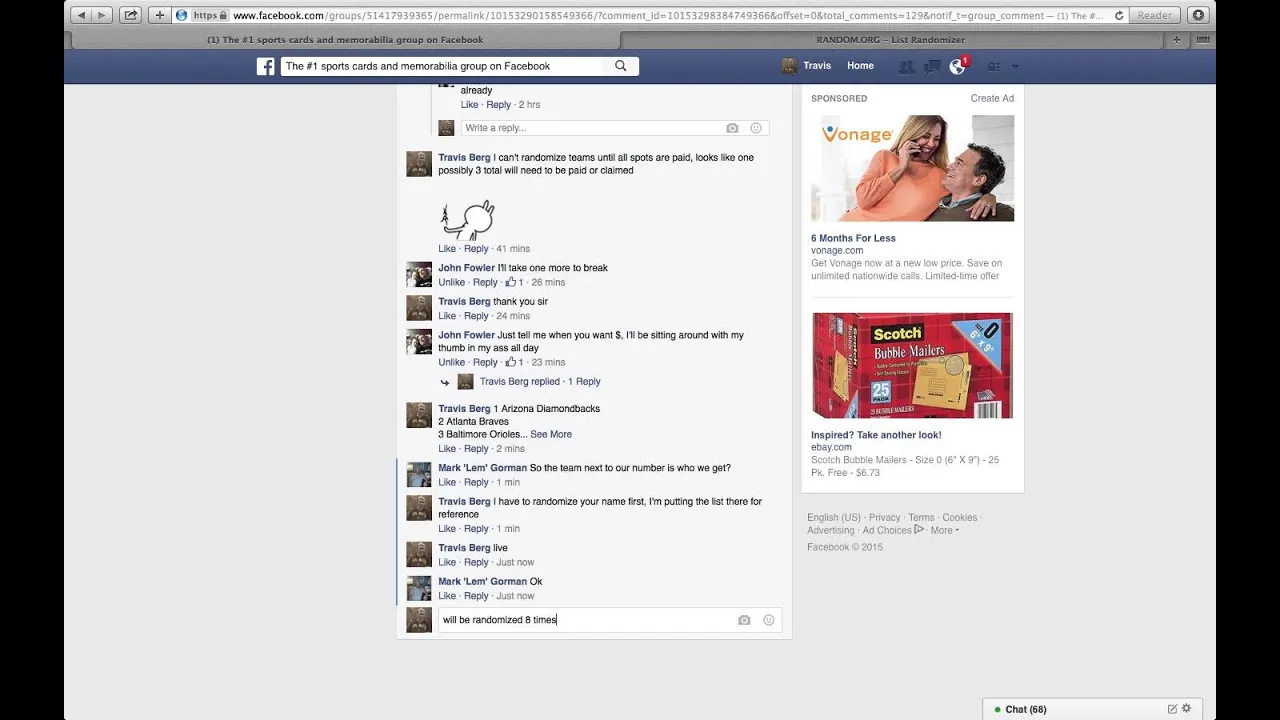View the like count on the 23 mins comment
The height and width of the screenshot is (720, 1280).
click(514, 363)
